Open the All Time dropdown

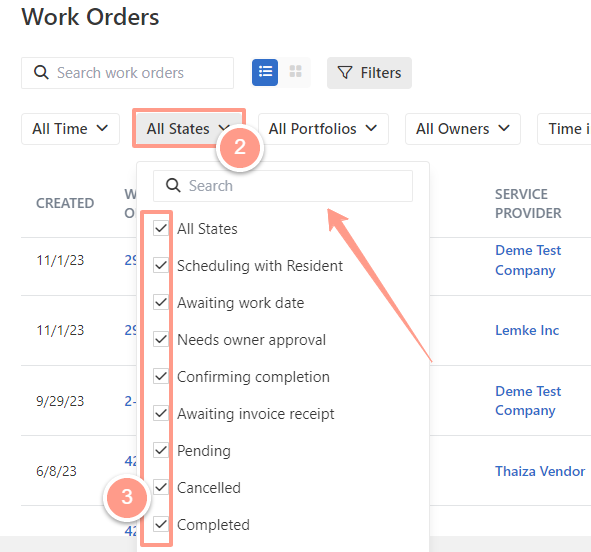[x=70, y=129]
